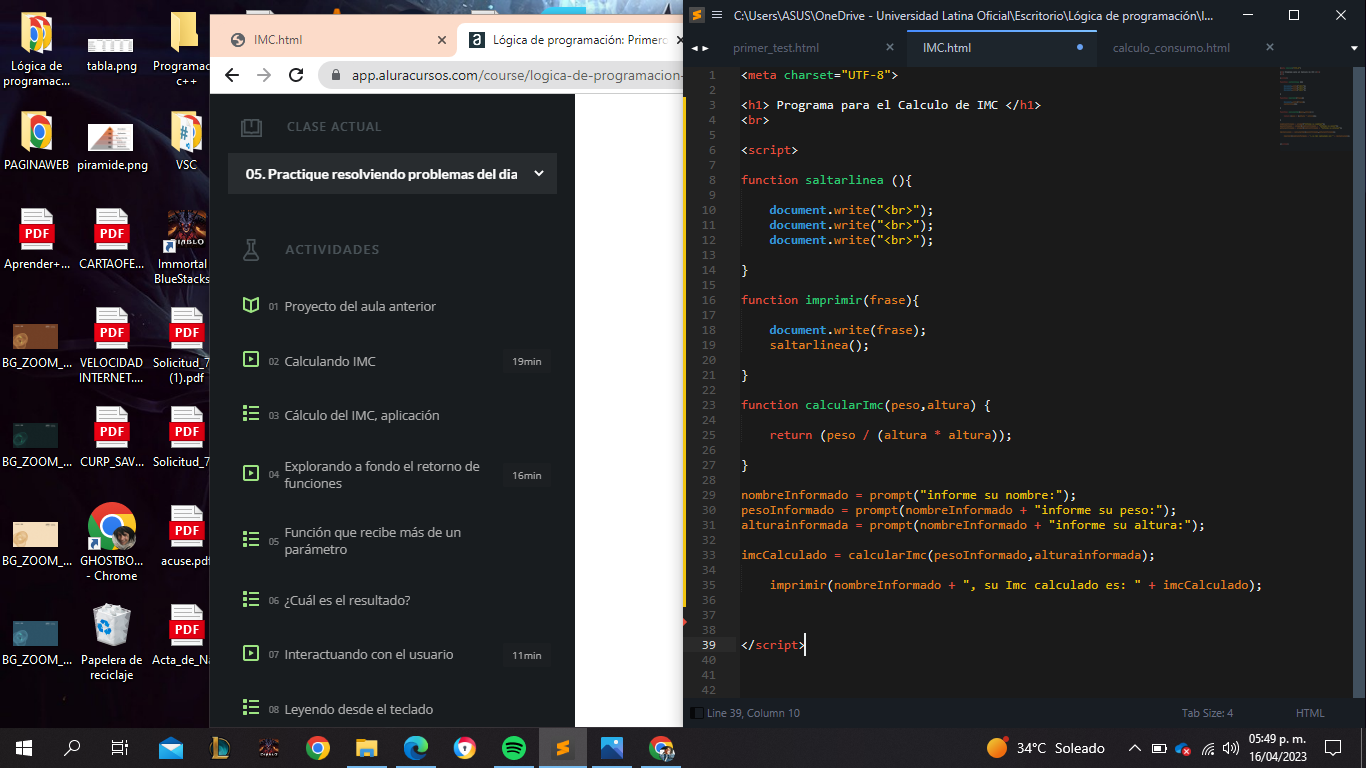Click the tab navigation arrows in Sublime
Screen dimensions: 1366x768
[699, 48]
